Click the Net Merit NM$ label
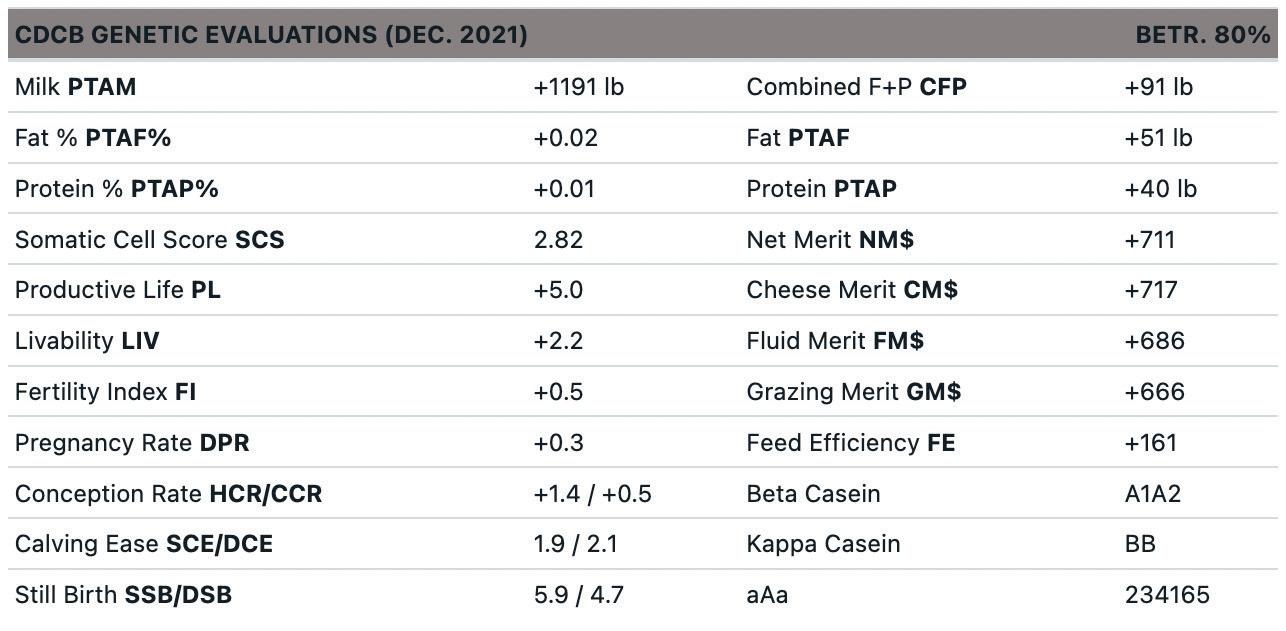1286x631 pixels. (829, 240)
